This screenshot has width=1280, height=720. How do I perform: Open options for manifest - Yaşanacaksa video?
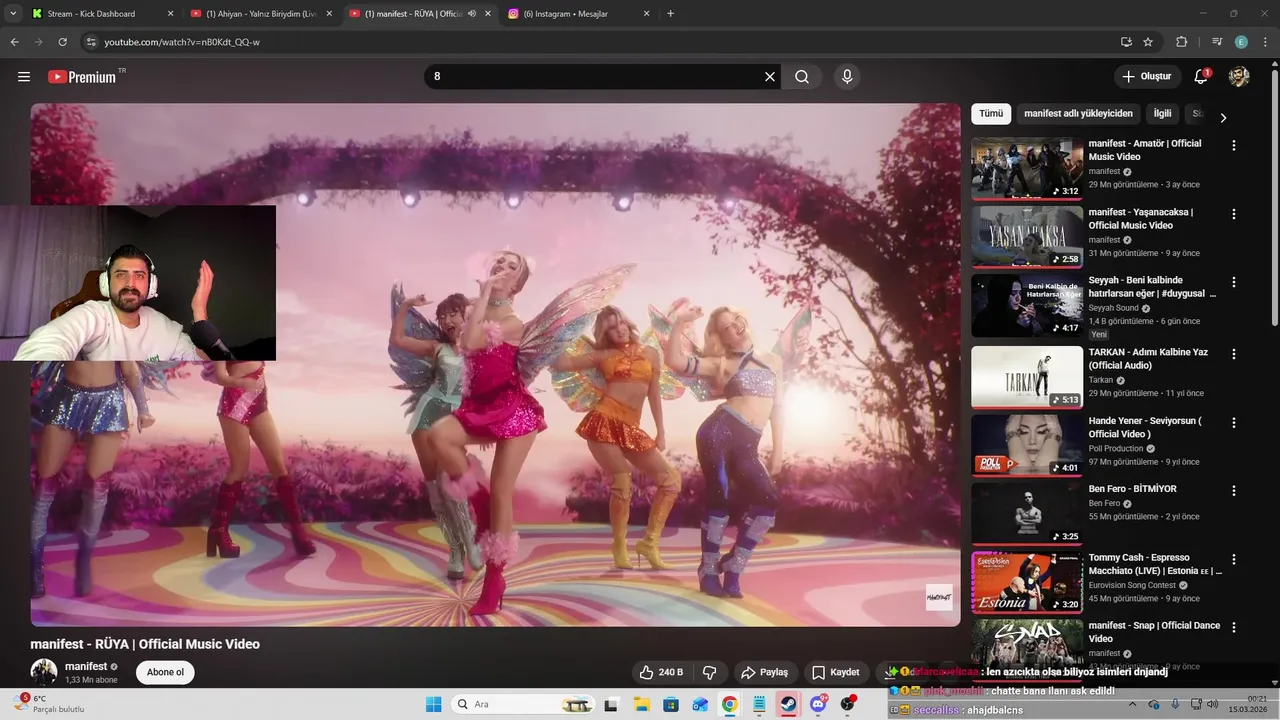click(1234, 214)
